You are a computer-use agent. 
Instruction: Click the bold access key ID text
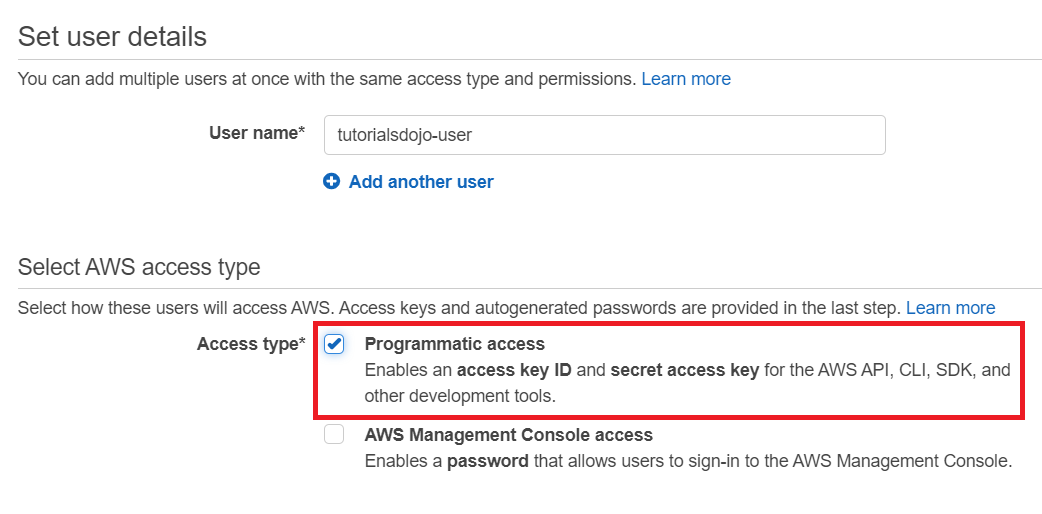(x=515, y=370)
